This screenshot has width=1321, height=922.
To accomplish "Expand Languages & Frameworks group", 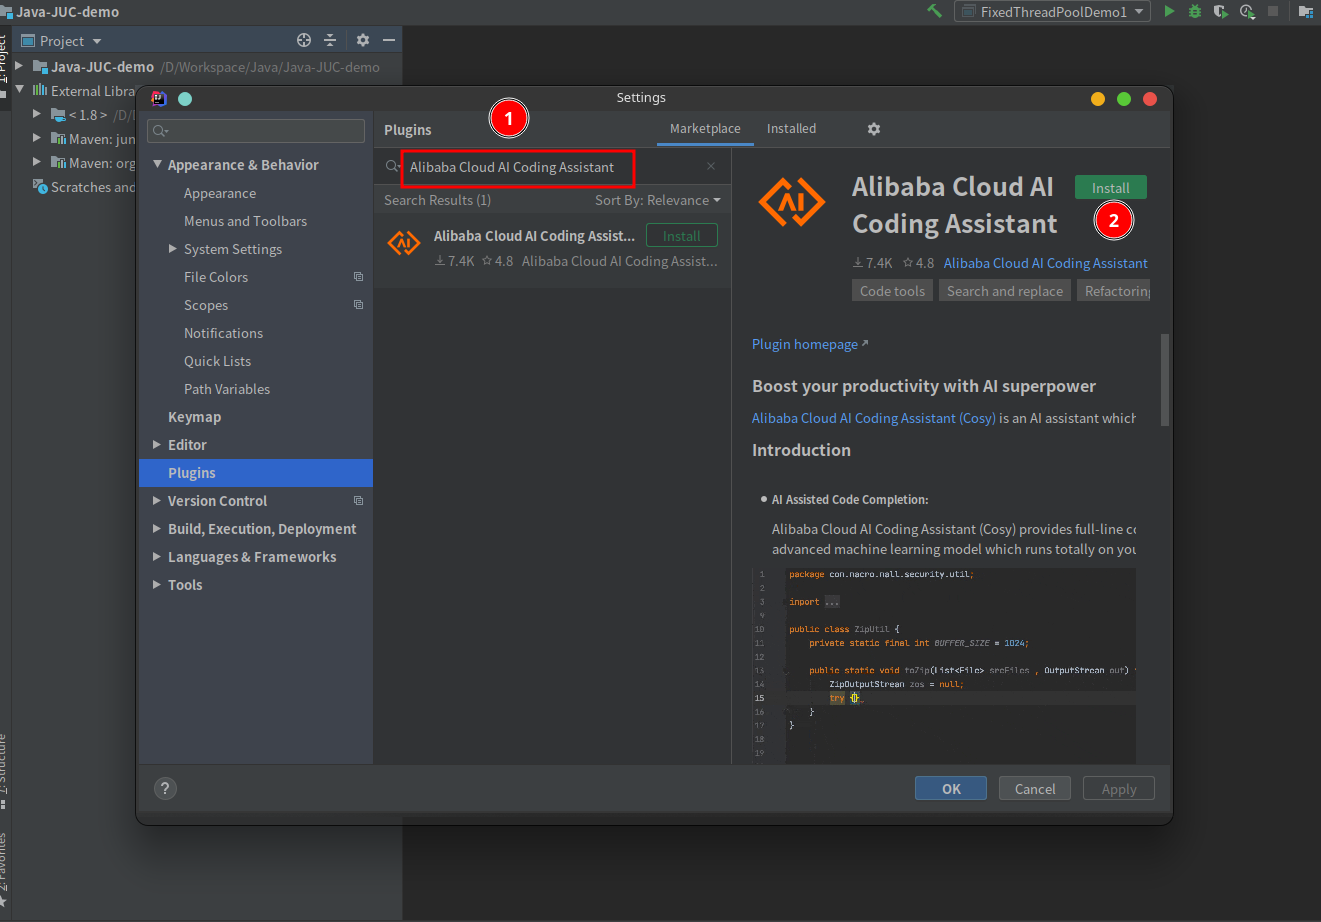I will pyautogui.click(x=157, y=556).
